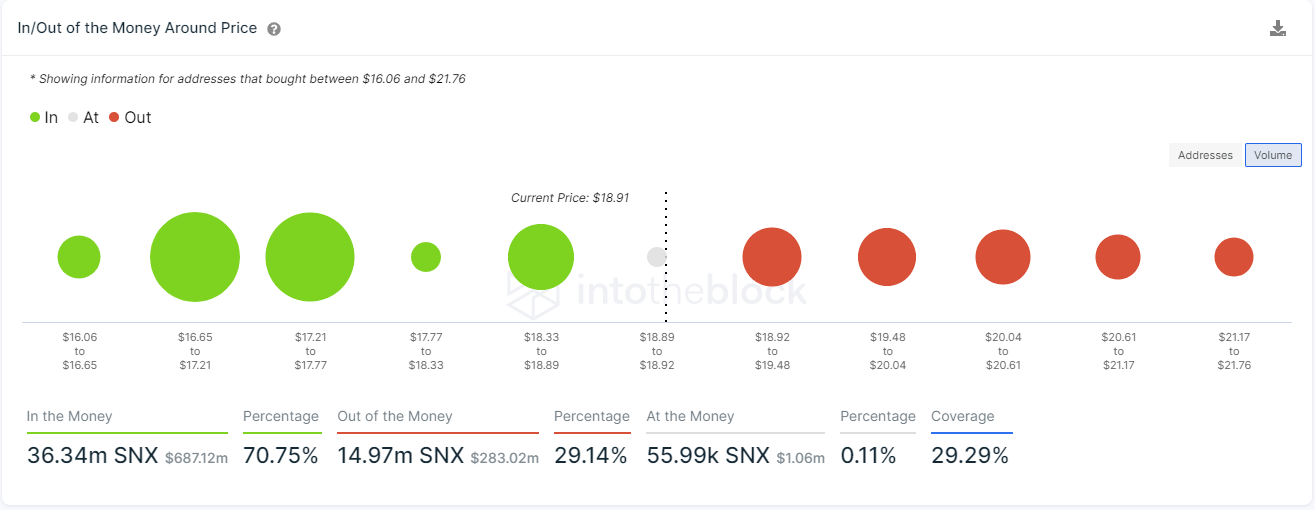The height and width of the screenshot is (510, 1315).
Task: Open the help question mark icon
Action: click(x=274, y=29)
